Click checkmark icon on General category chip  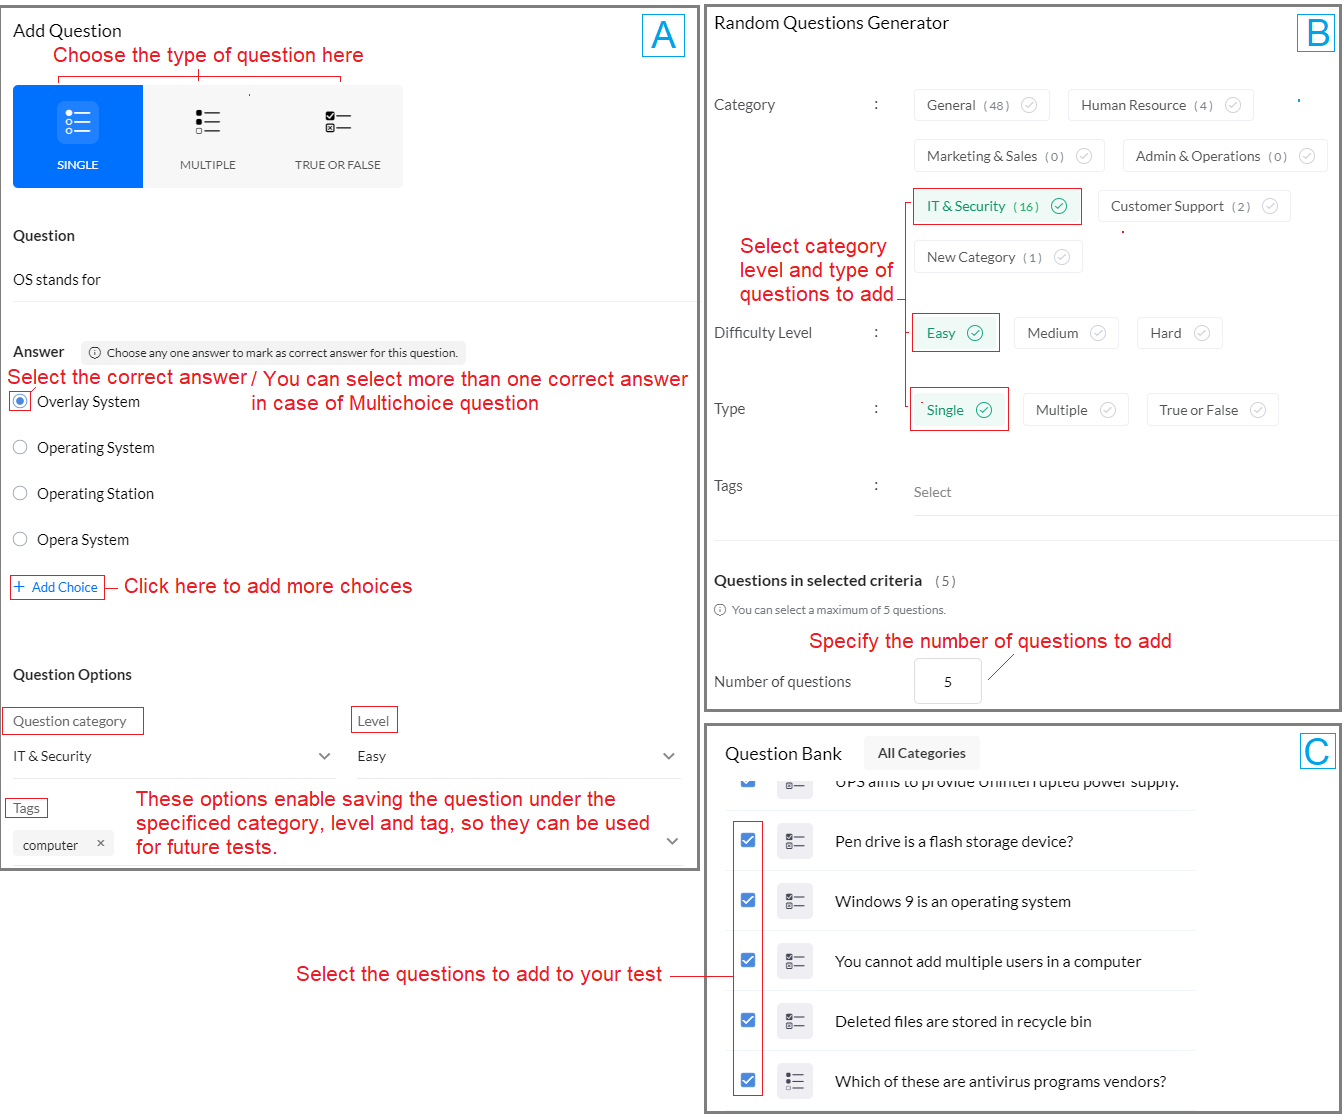pyautogui.click(x=1028, y=104)
